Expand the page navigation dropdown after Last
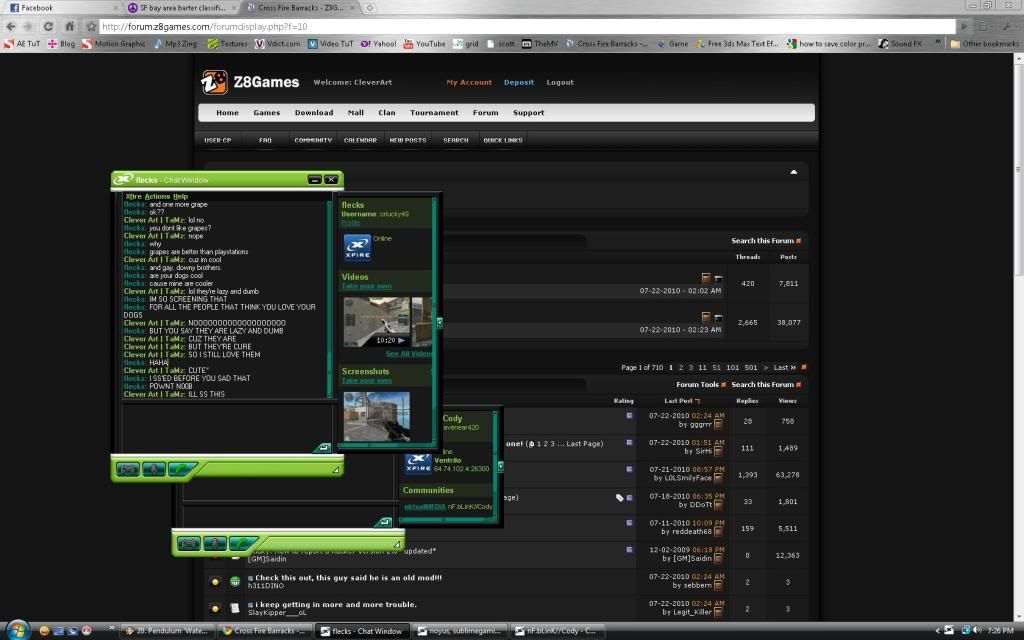 pos(803,367)
